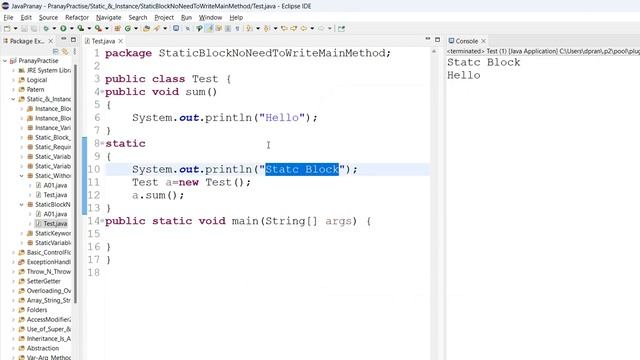Screen dimensions: 640x360
Task: Open the File menu
Action: [x=8, y=18]
